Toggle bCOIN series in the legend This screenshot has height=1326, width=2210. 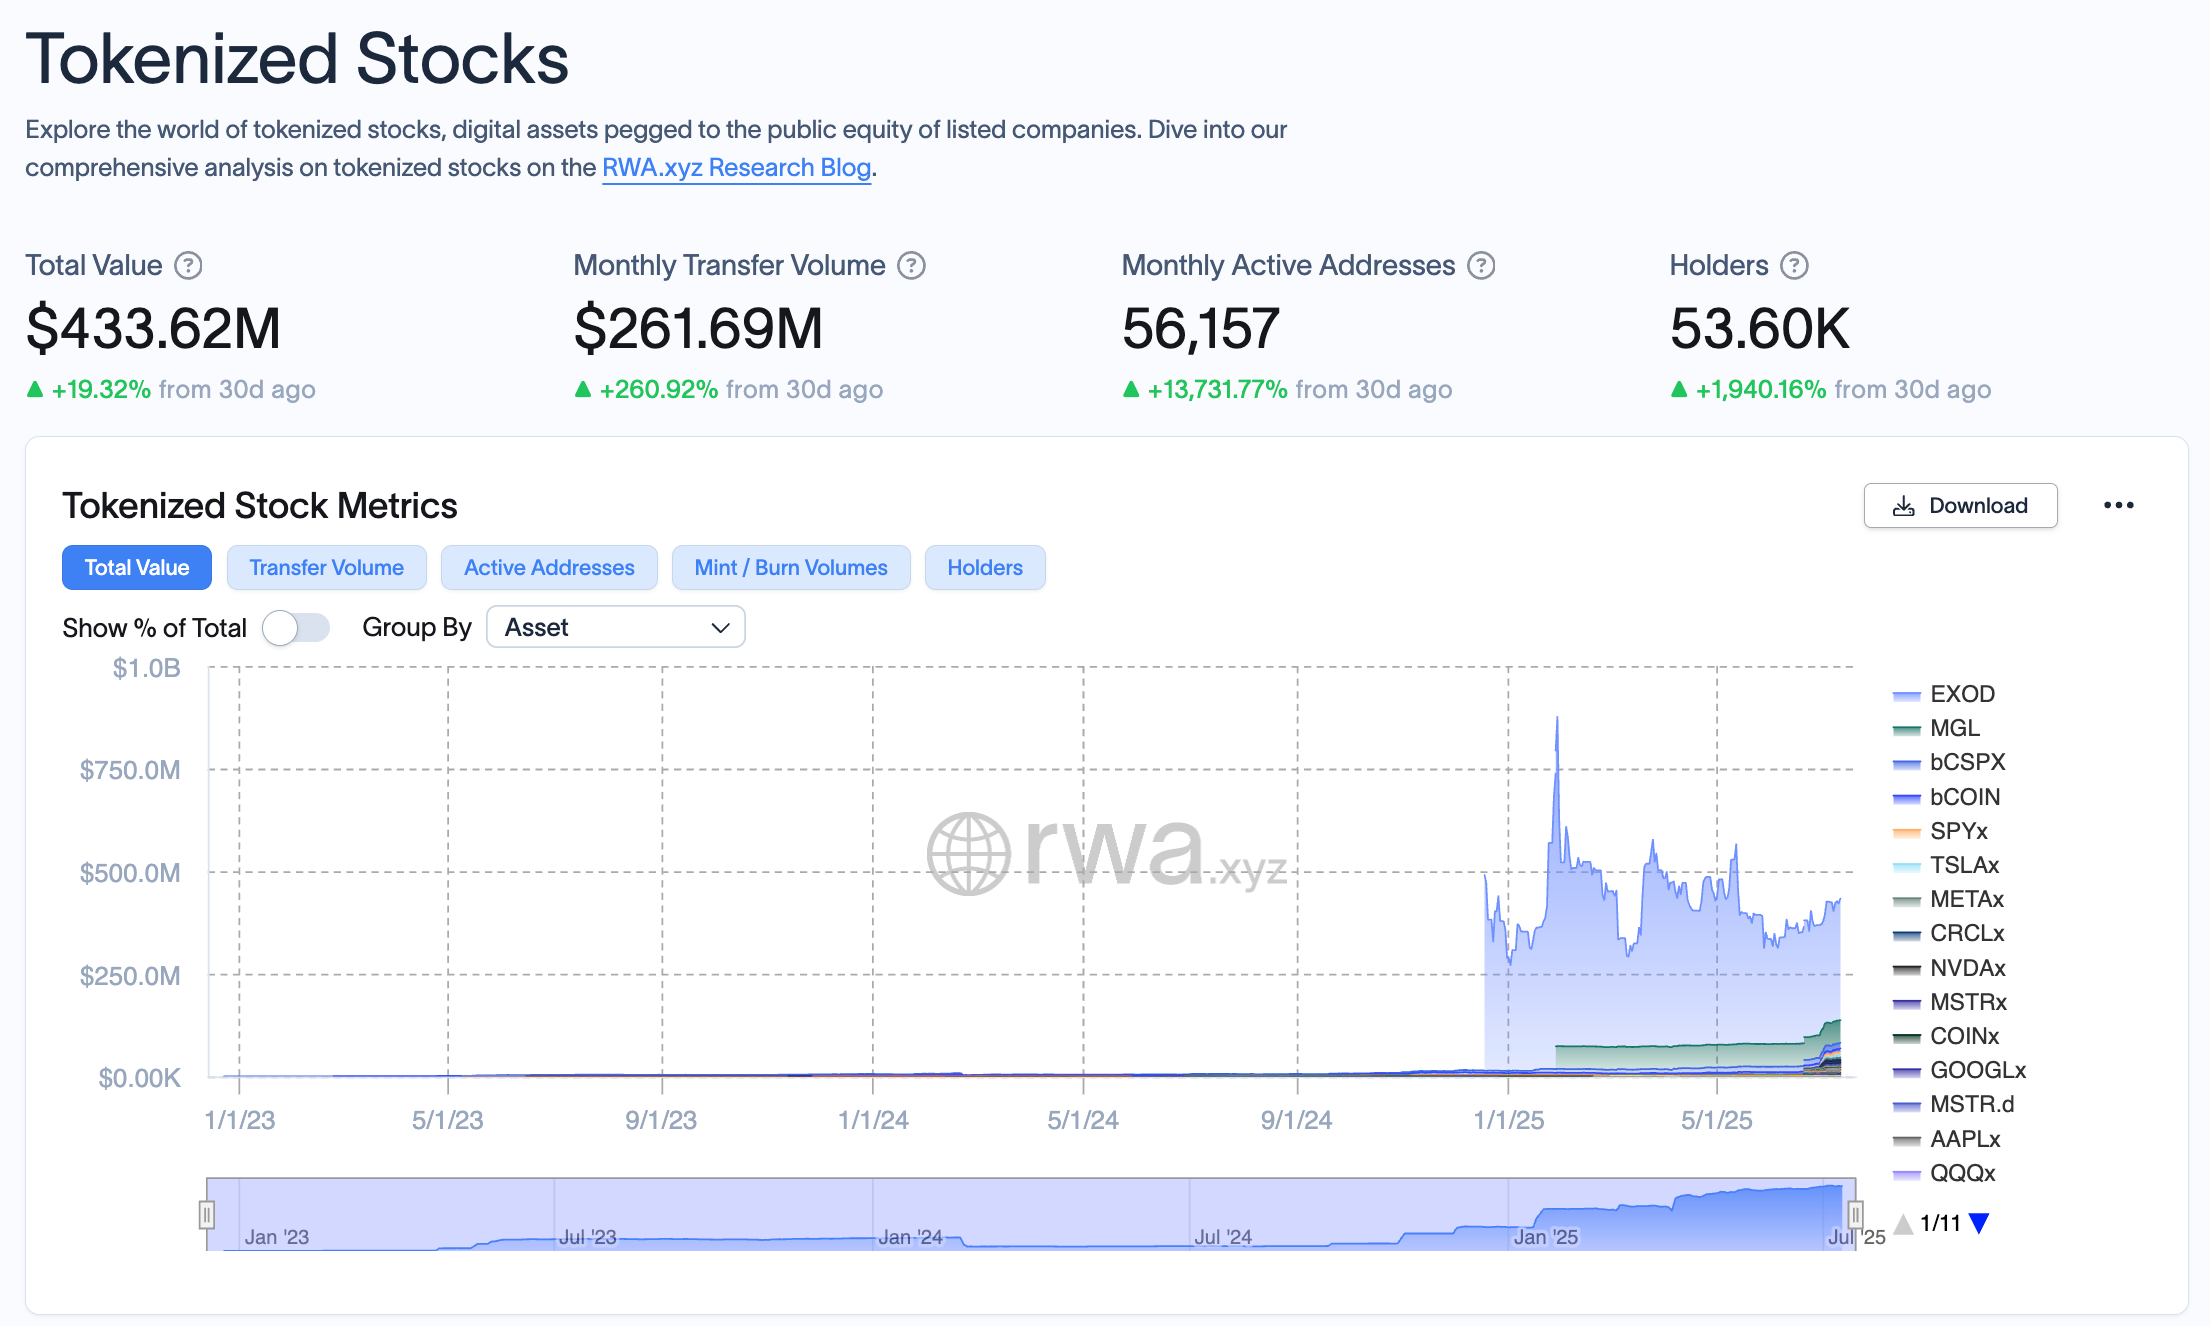[1947, 797]
